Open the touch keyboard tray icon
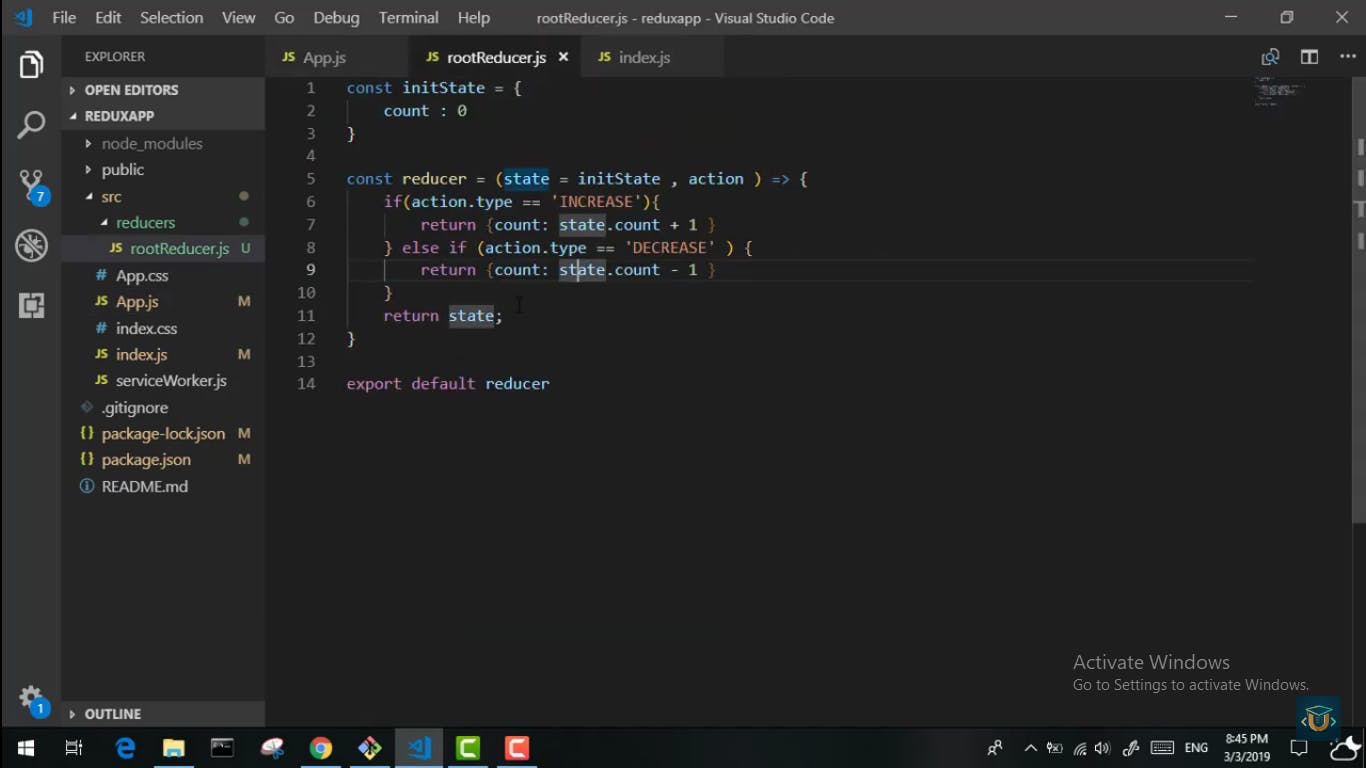This screenshot has width=1366, height=768. pyautogui.click(x=1162, y=748)
